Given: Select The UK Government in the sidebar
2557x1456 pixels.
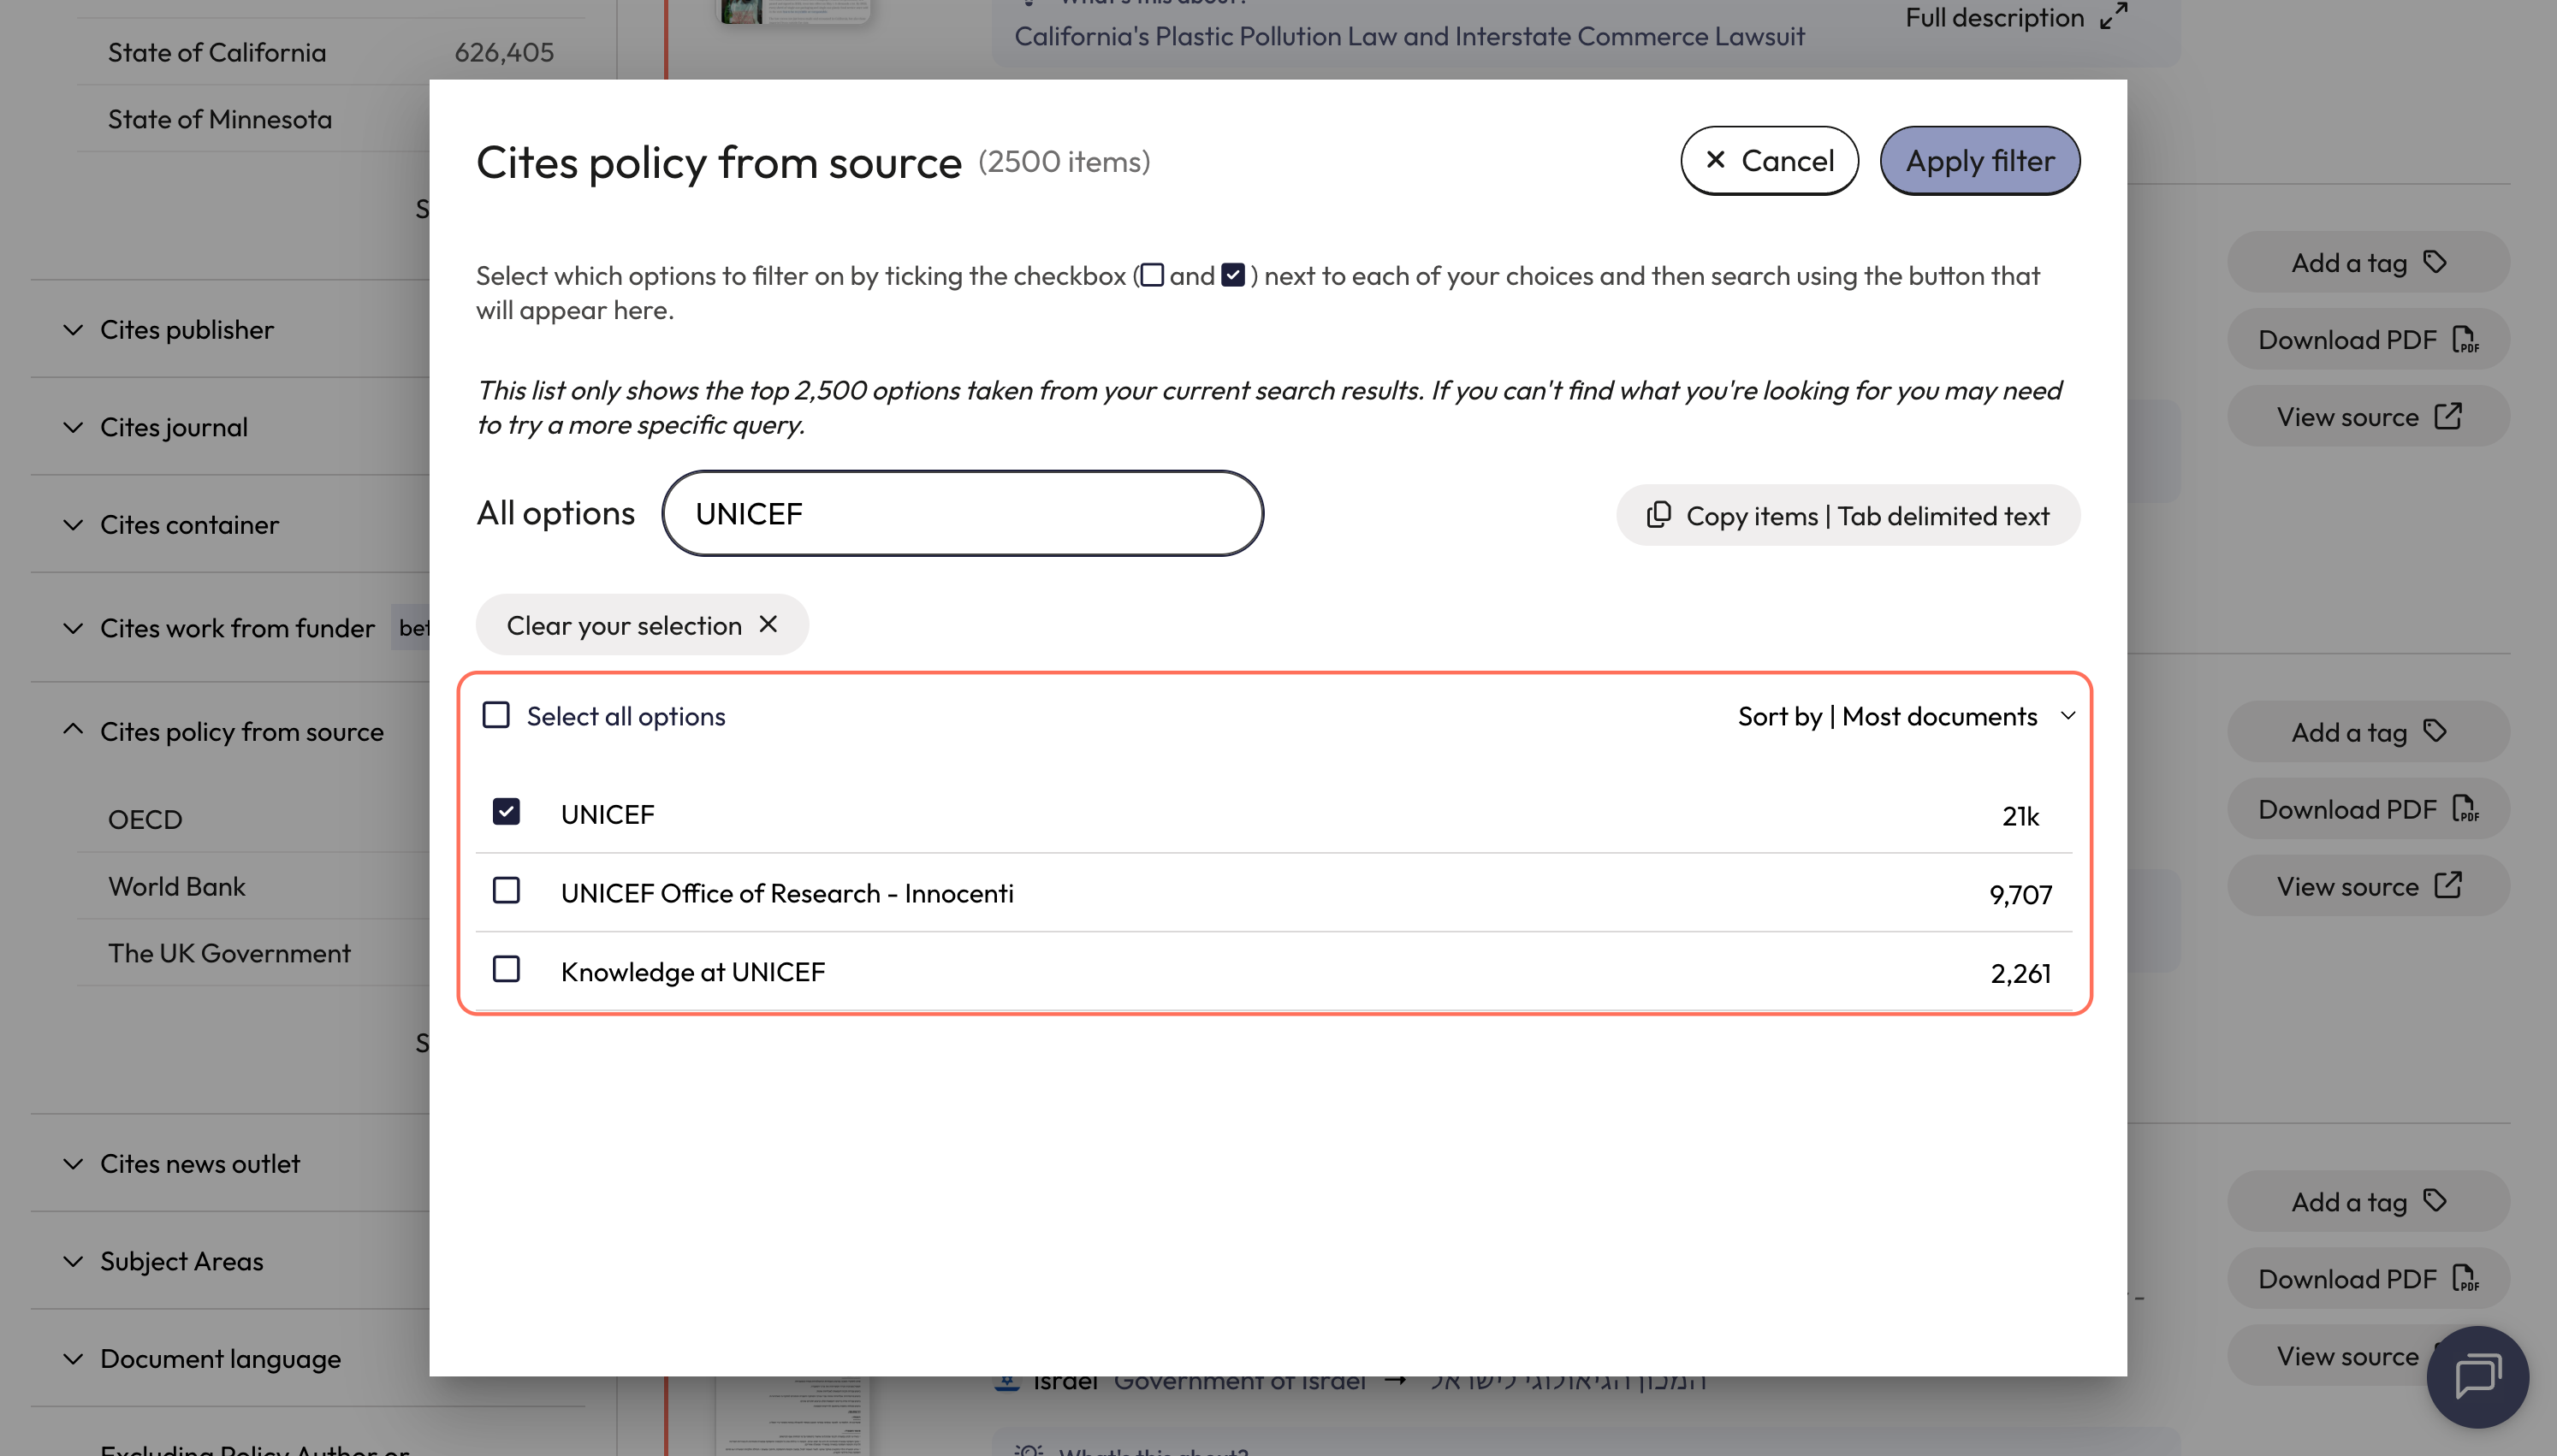Looking at the screenshot, I should coord(230,953).
